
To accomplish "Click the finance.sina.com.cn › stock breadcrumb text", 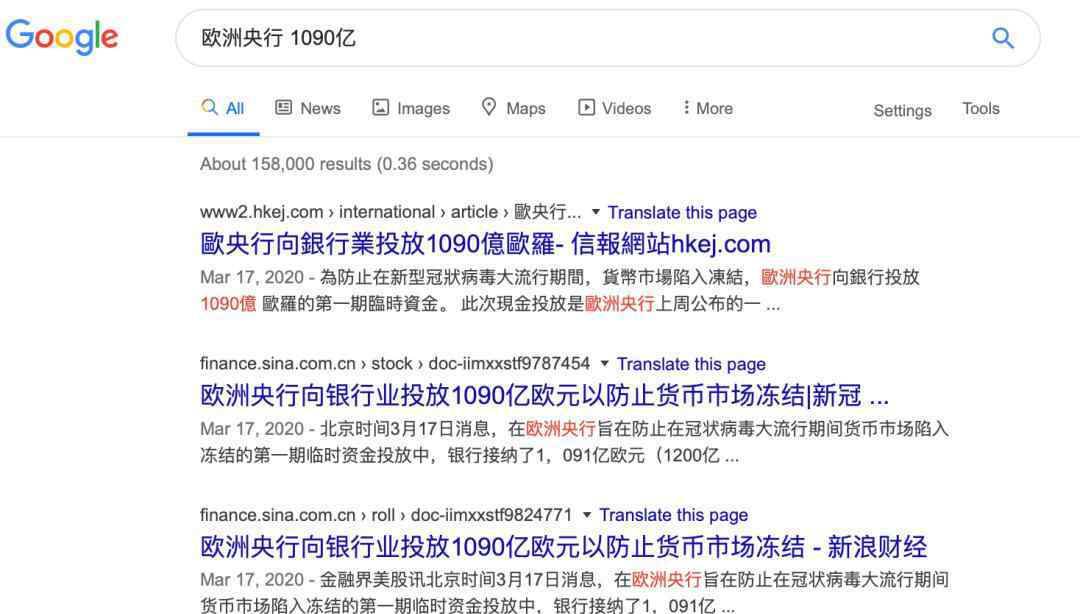I will point(395,363).
